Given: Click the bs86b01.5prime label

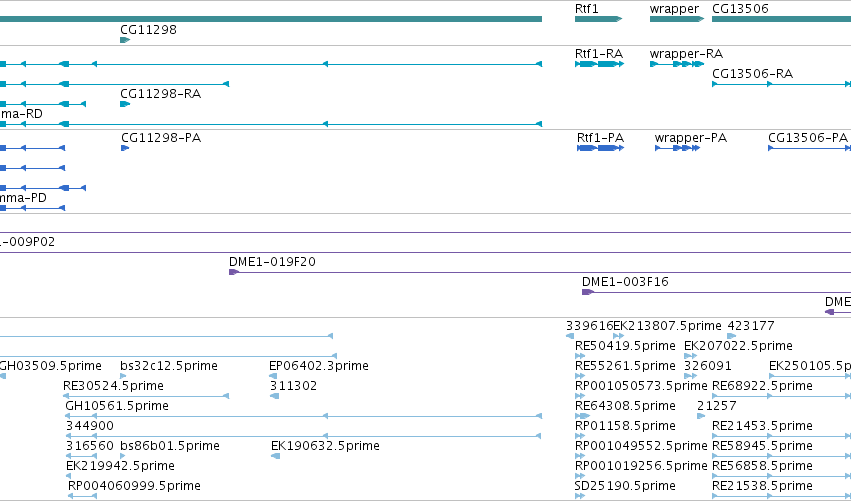Looking at the screenshot, I should click(170, 446).
